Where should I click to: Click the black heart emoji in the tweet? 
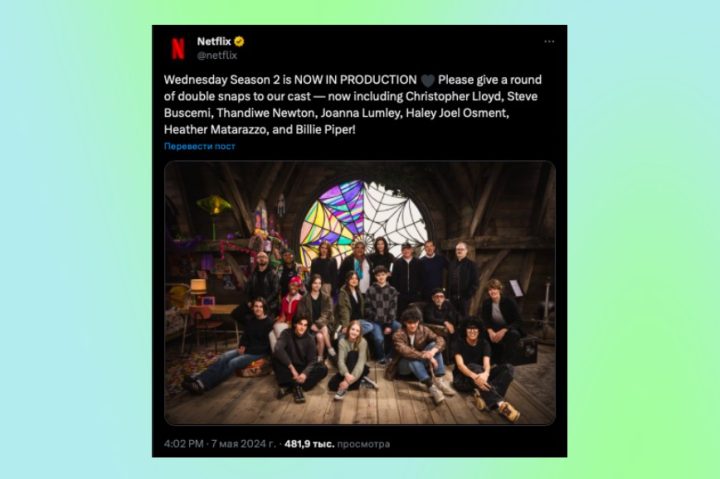428,80
